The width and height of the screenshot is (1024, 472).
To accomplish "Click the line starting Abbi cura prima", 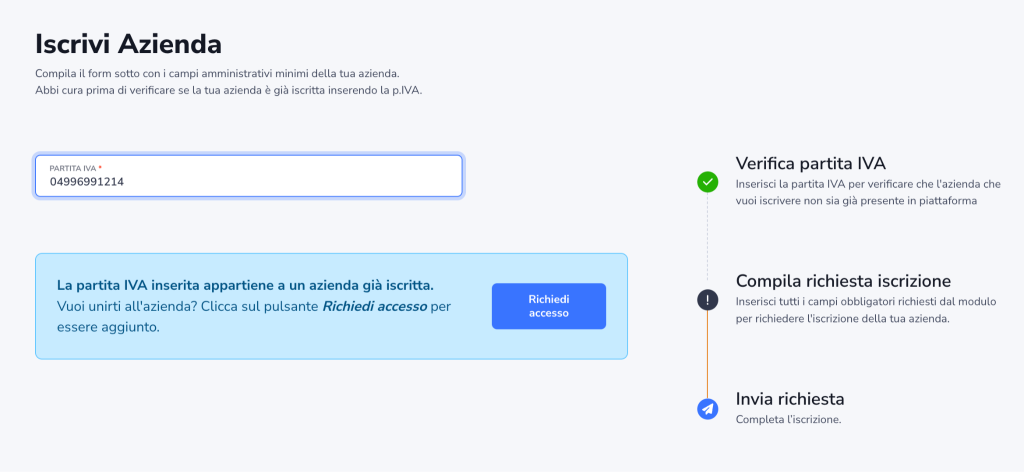I will tap(229, 91).
